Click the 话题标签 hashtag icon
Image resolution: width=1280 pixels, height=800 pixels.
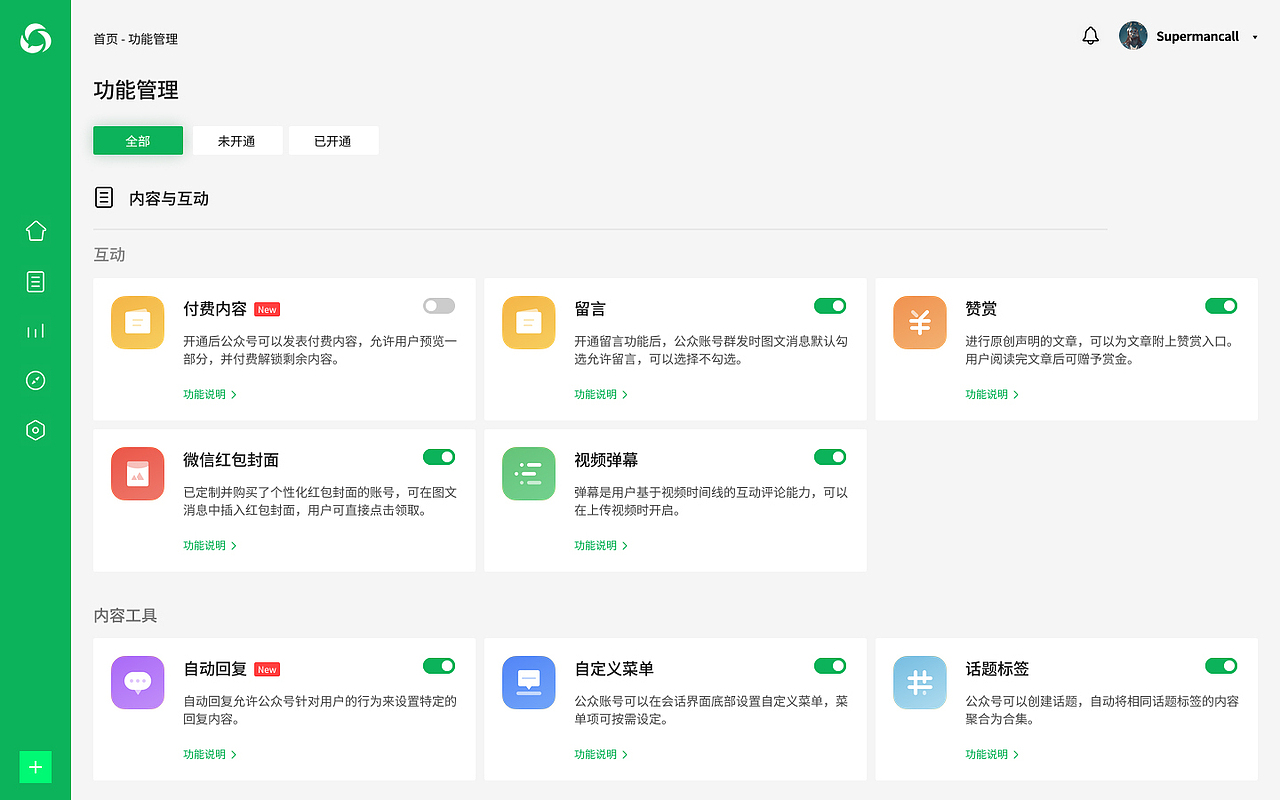919,682
